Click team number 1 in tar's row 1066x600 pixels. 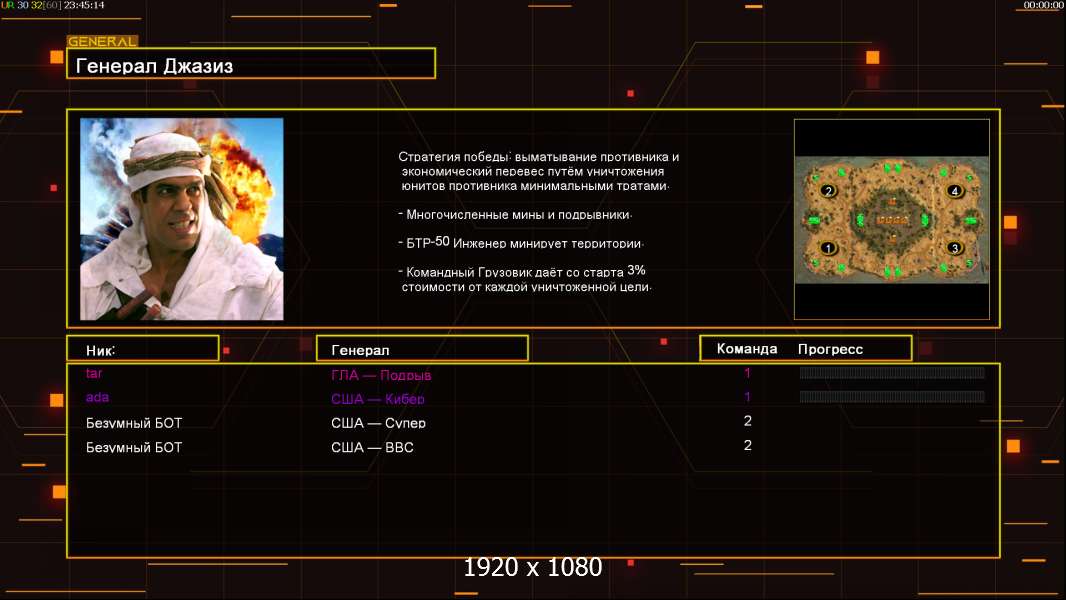(x=747, y=372)
